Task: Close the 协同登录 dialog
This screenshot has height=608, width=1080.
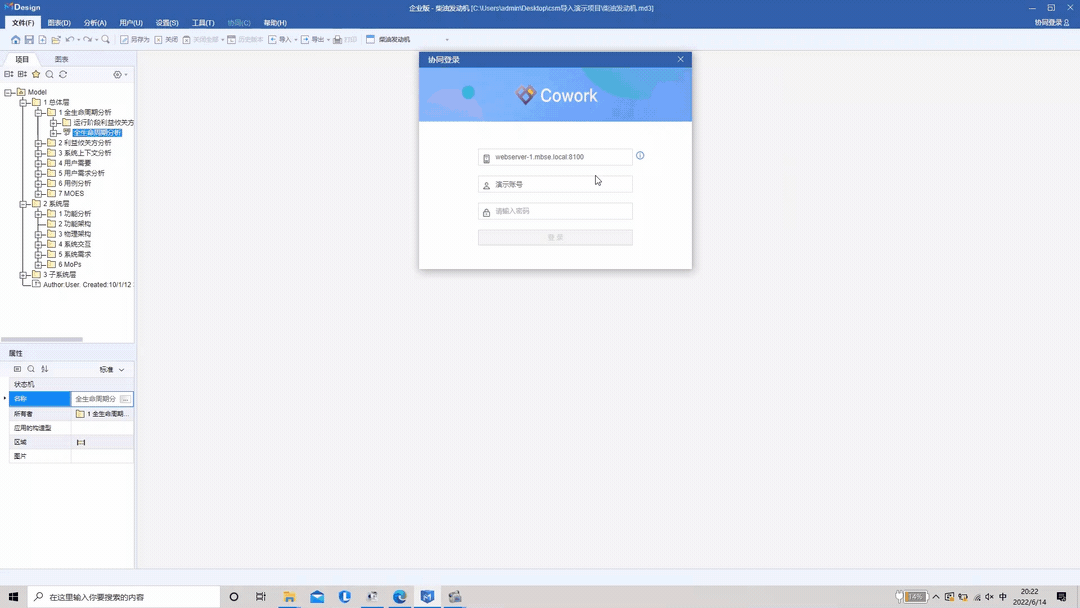Action: click(681, 60)
